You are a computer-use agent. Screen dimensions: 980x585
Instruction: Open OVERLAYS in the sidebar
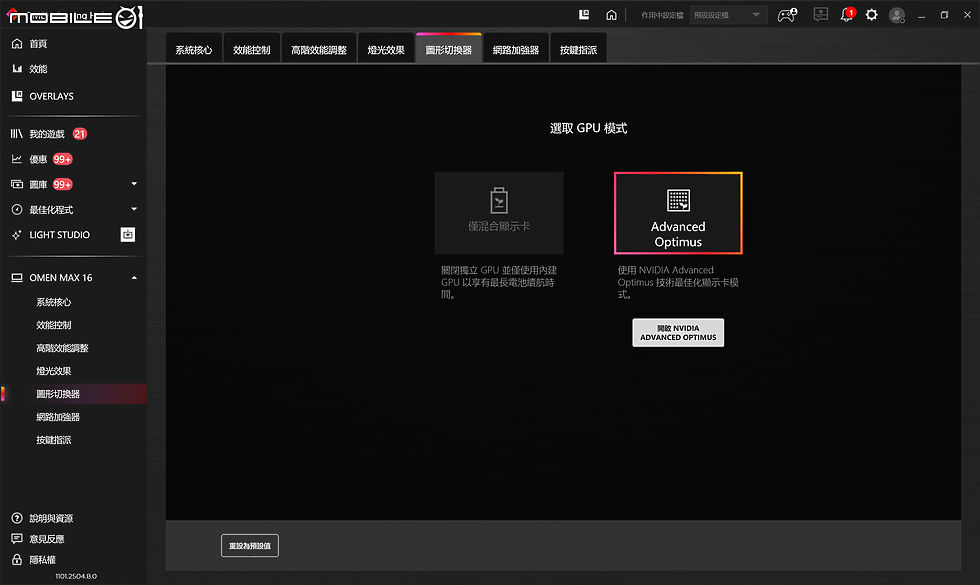pos(51,96)
